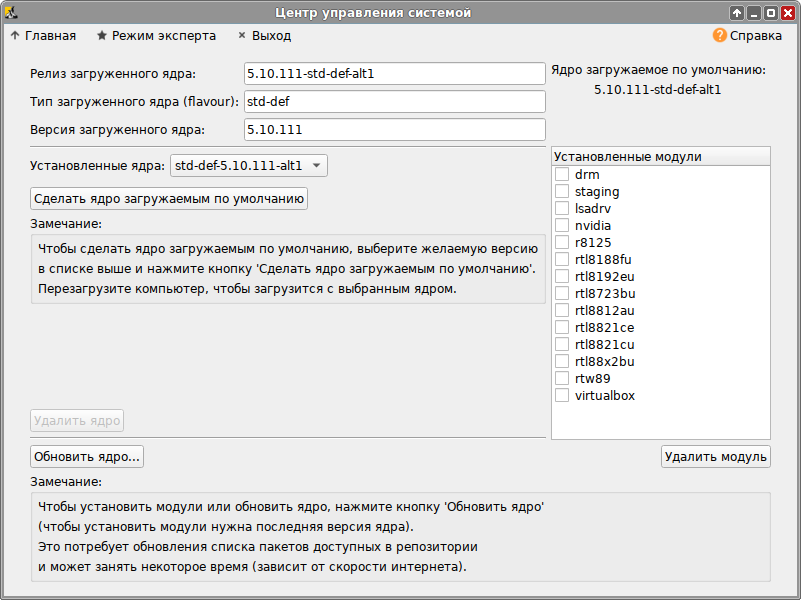Open the Справка help icon
This screenshot has width=801, height=600.
[x=719, y=35]
